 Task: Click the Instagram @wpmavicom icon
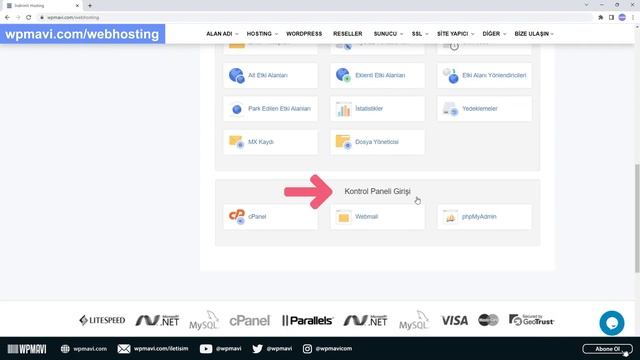click(307, 349)
